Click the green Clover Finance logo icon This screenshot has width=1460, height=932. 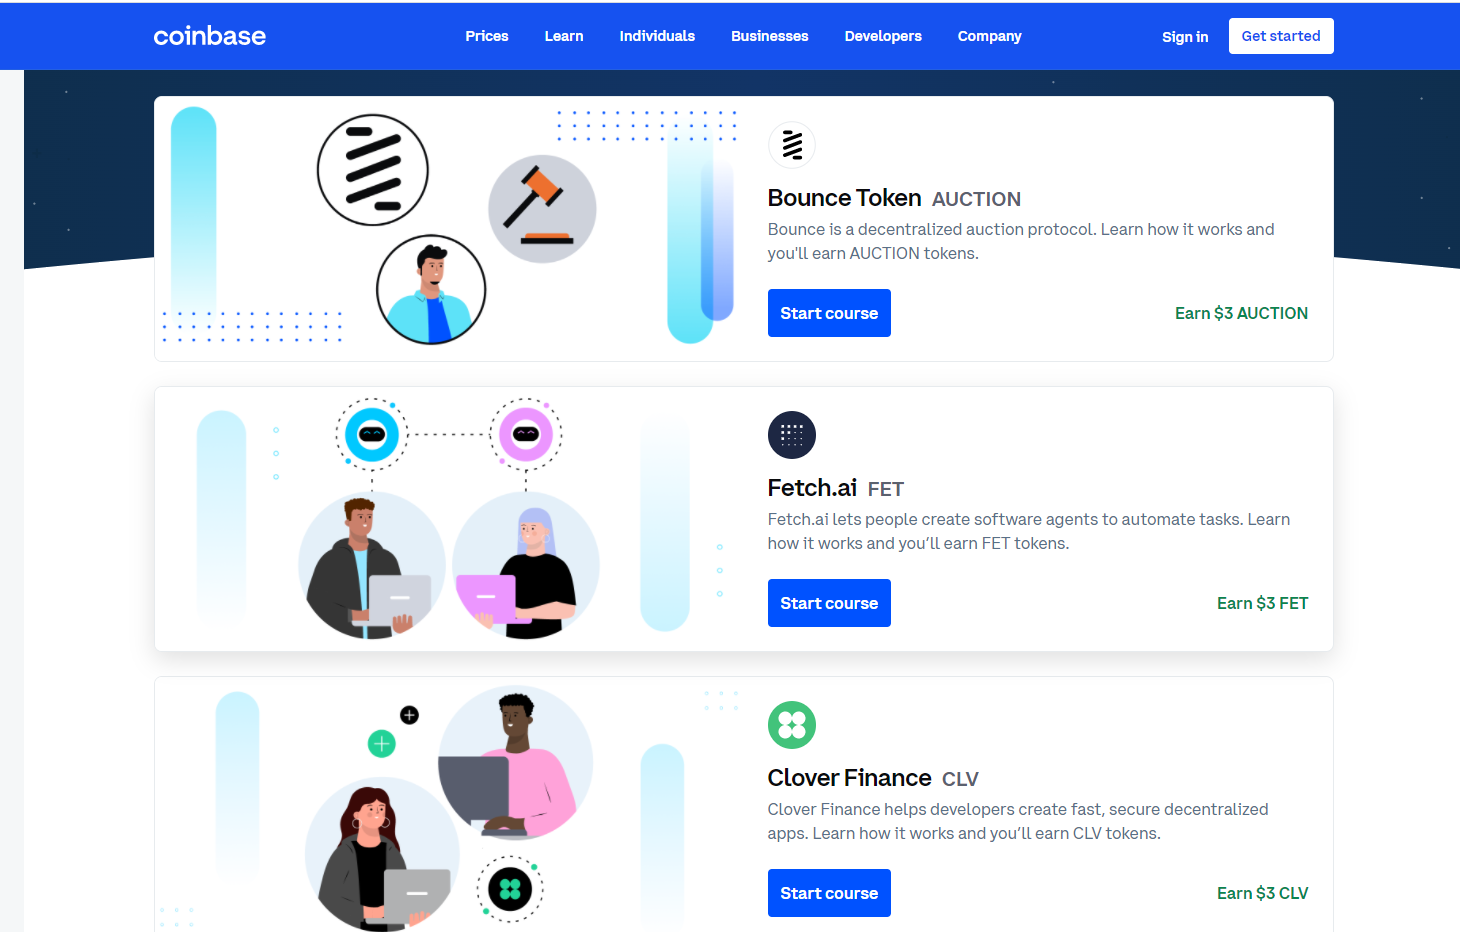(792, 725)
